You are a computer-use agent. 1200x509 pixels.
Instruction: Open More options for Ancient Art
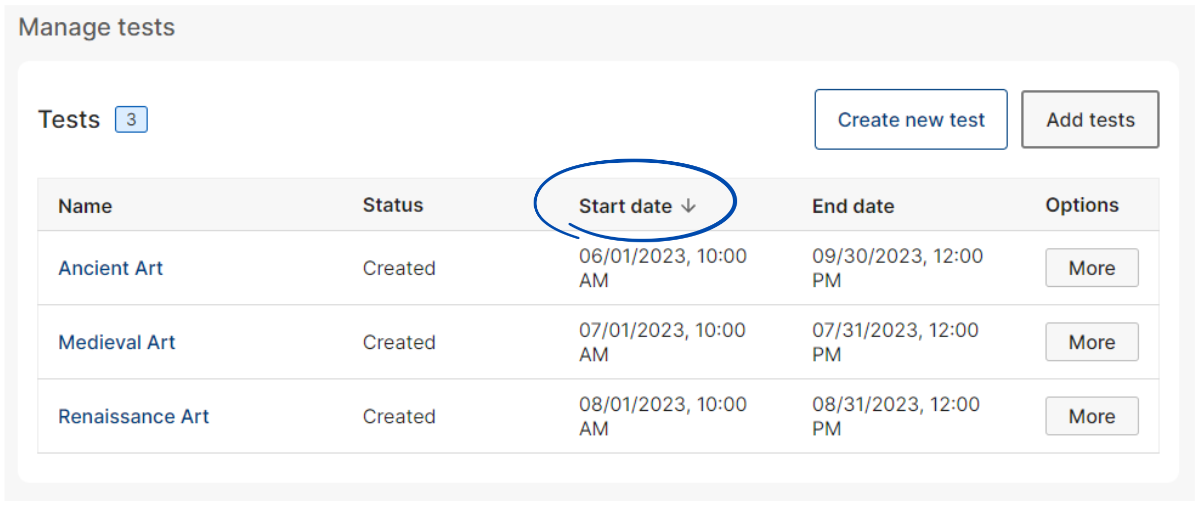pyautogui.click(x=1092, y=268)
